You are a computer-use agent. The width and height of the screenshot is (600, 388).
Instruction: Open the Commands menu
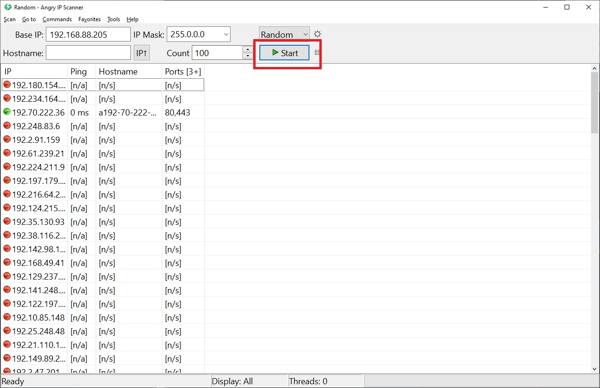[57, 19]
